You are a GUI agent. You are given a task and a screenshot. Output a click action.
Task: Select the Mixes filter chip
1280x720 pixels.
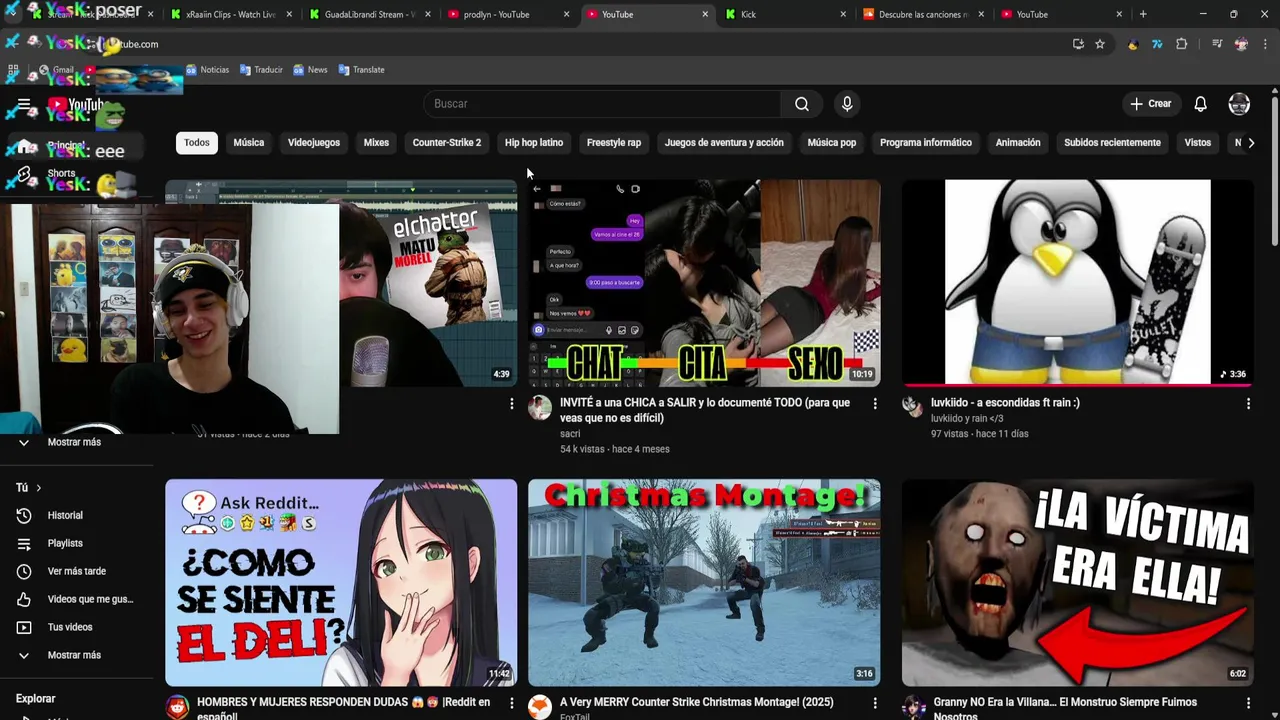tap(376, 143)
